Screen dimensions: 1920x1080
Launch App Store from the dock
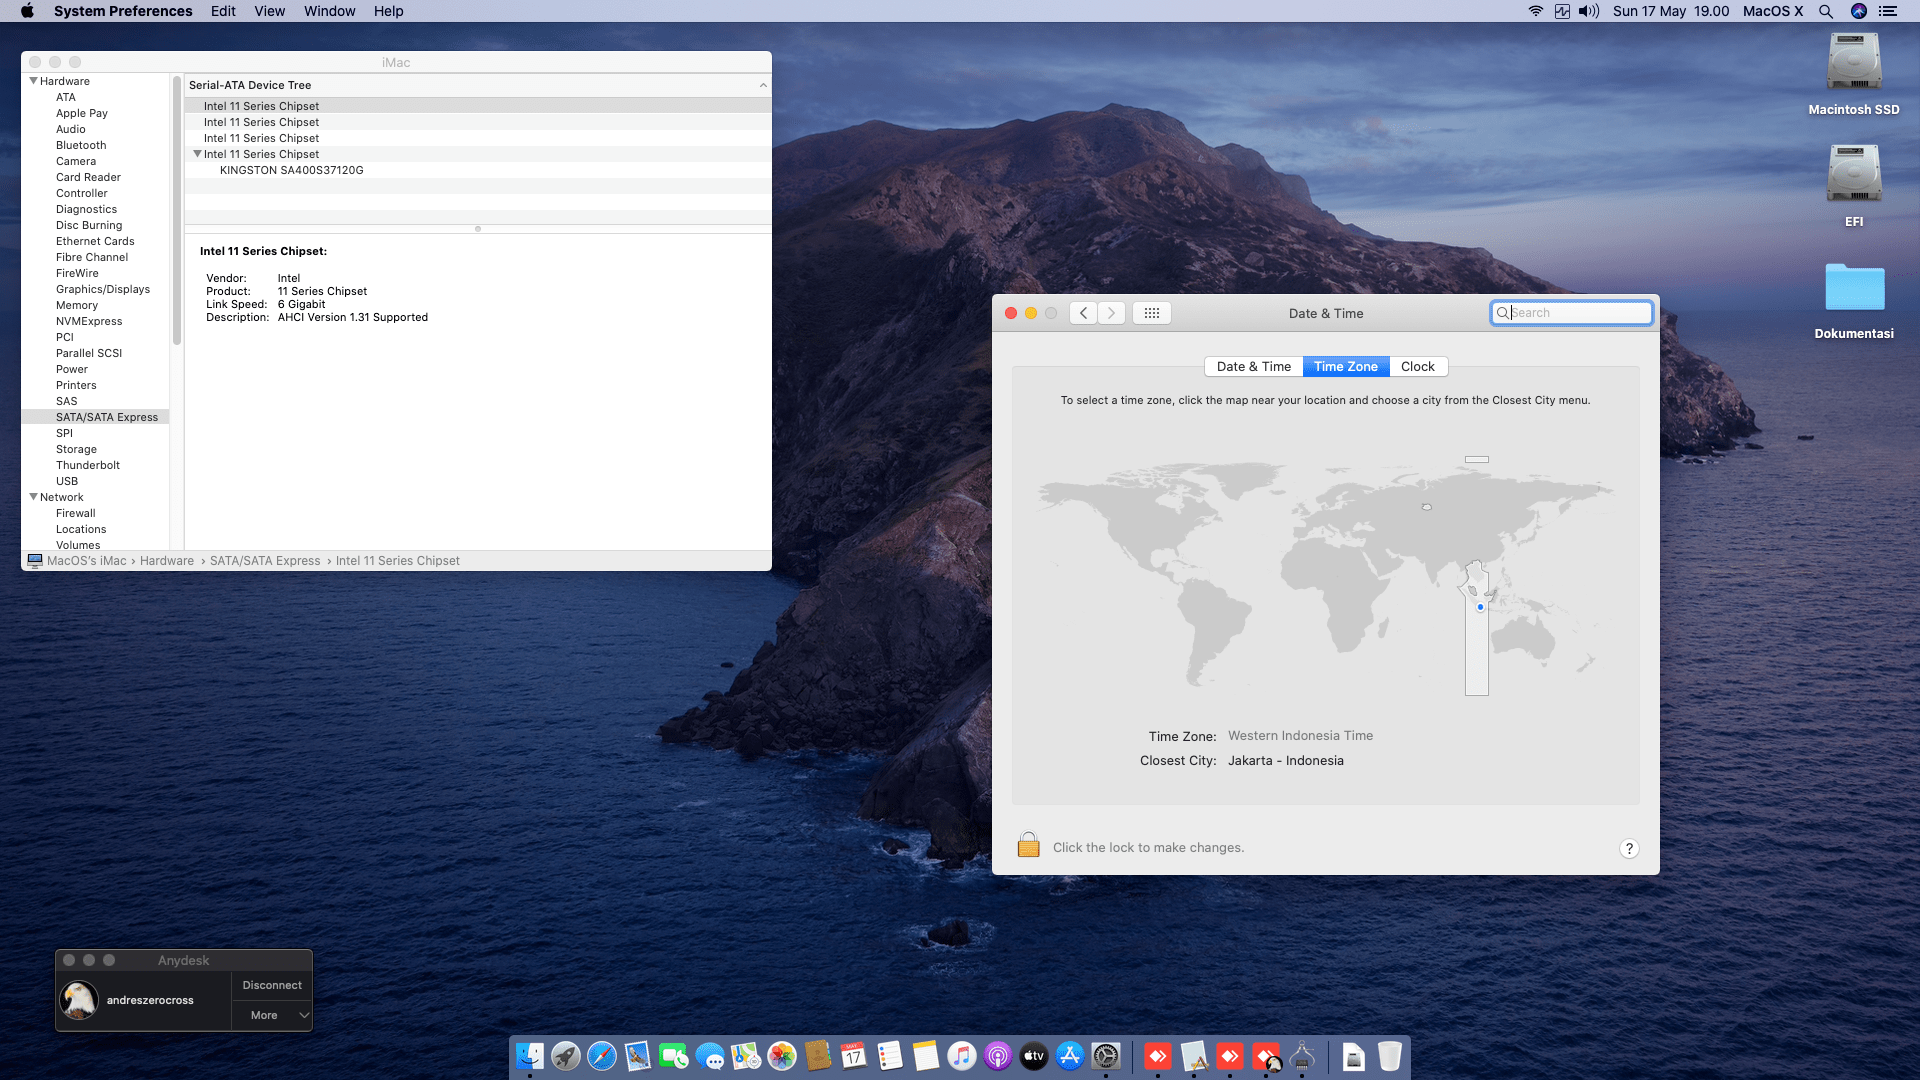(1069, 1056)
